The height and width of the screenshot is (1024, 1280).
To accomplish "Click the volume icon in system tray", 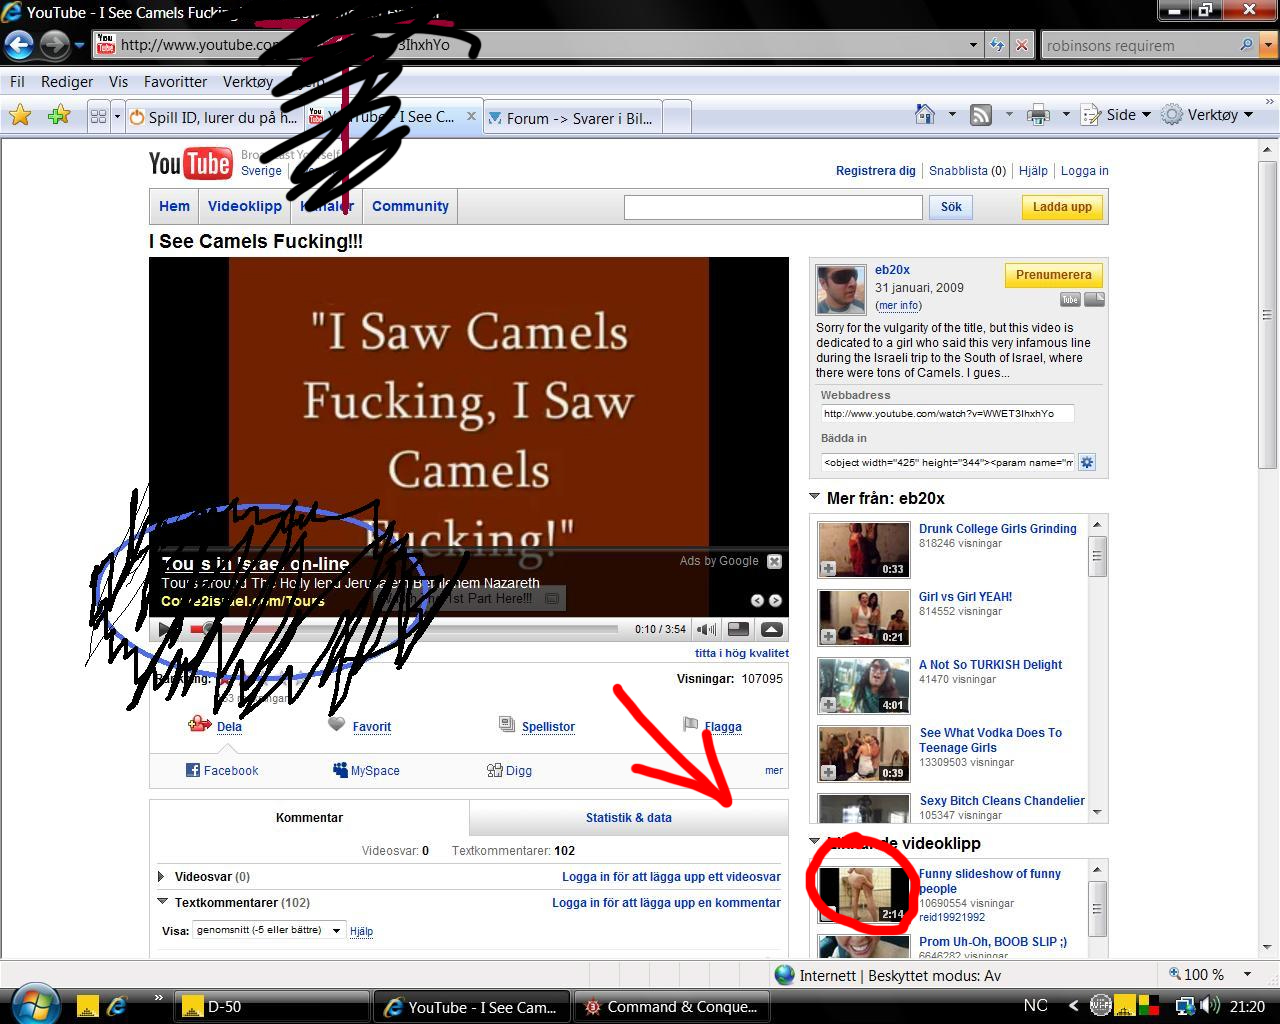I will 1210,1006.
